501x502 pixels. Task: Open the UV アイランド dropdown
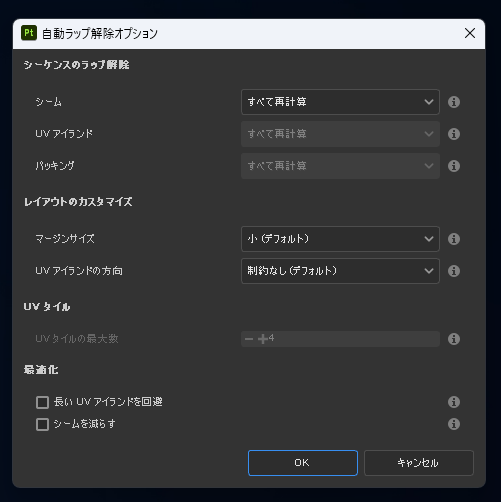[340, 134]
